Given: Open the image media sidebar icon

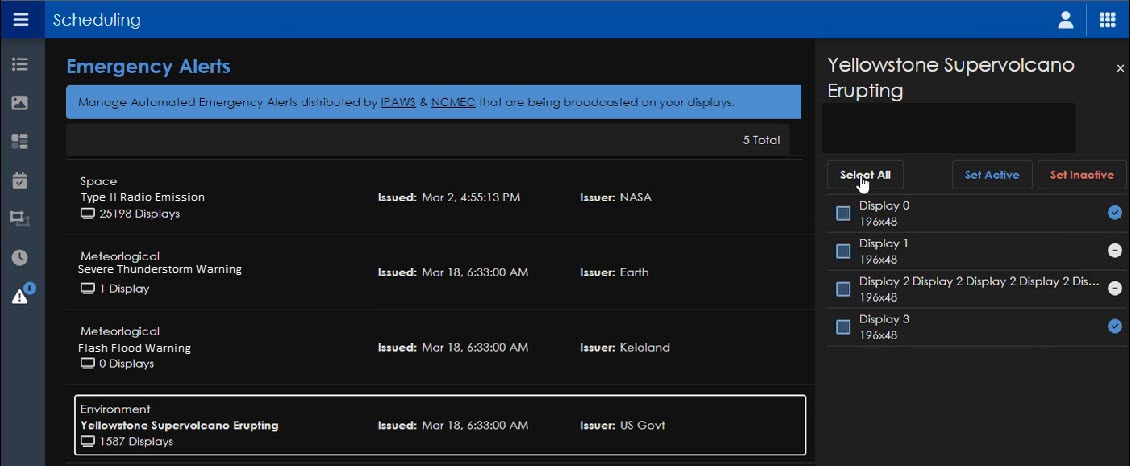Looking at the screenshot, I should click(19, 103).
